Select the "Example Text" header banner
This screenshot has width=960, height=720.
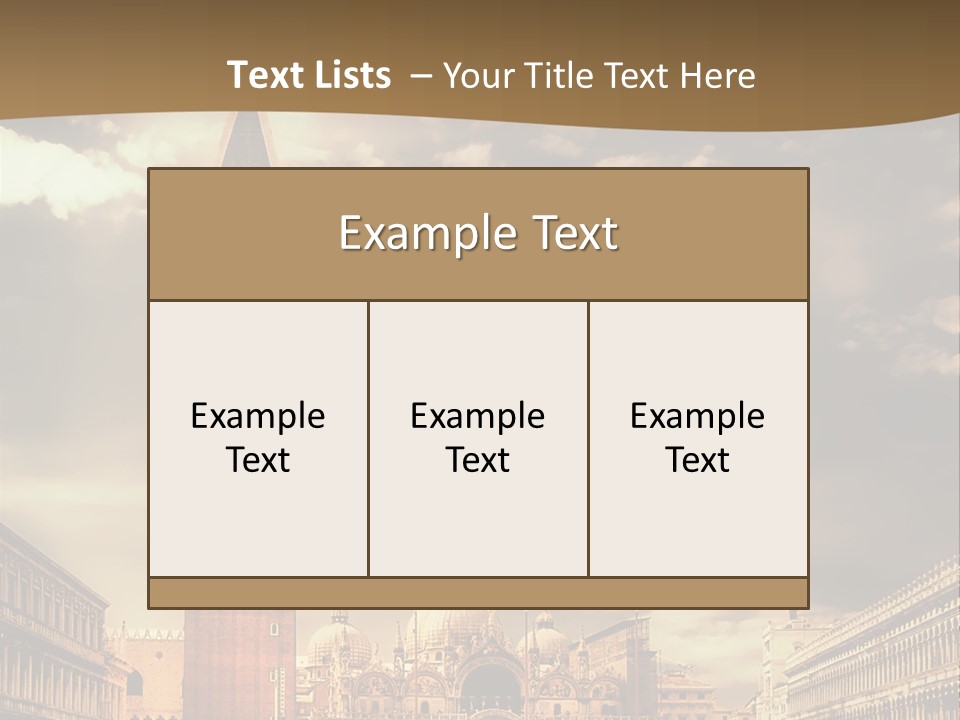pyautogui.click(x=478, y=232)
